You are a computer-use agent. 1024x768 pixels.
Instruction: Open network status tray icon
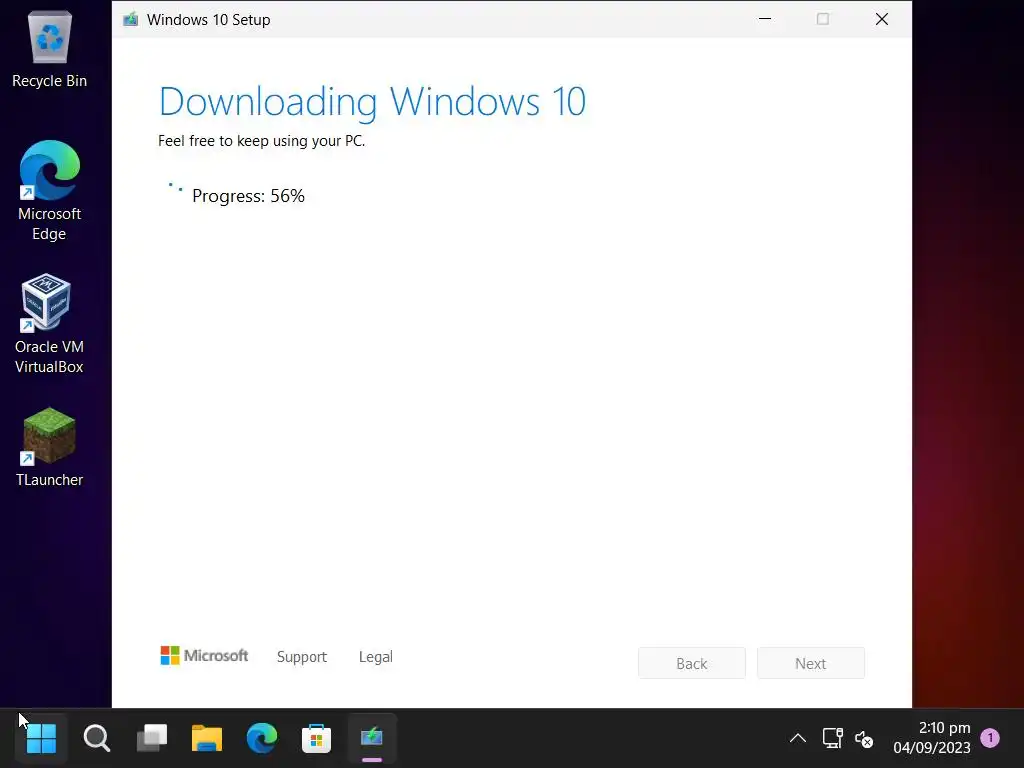coord(832,739)
